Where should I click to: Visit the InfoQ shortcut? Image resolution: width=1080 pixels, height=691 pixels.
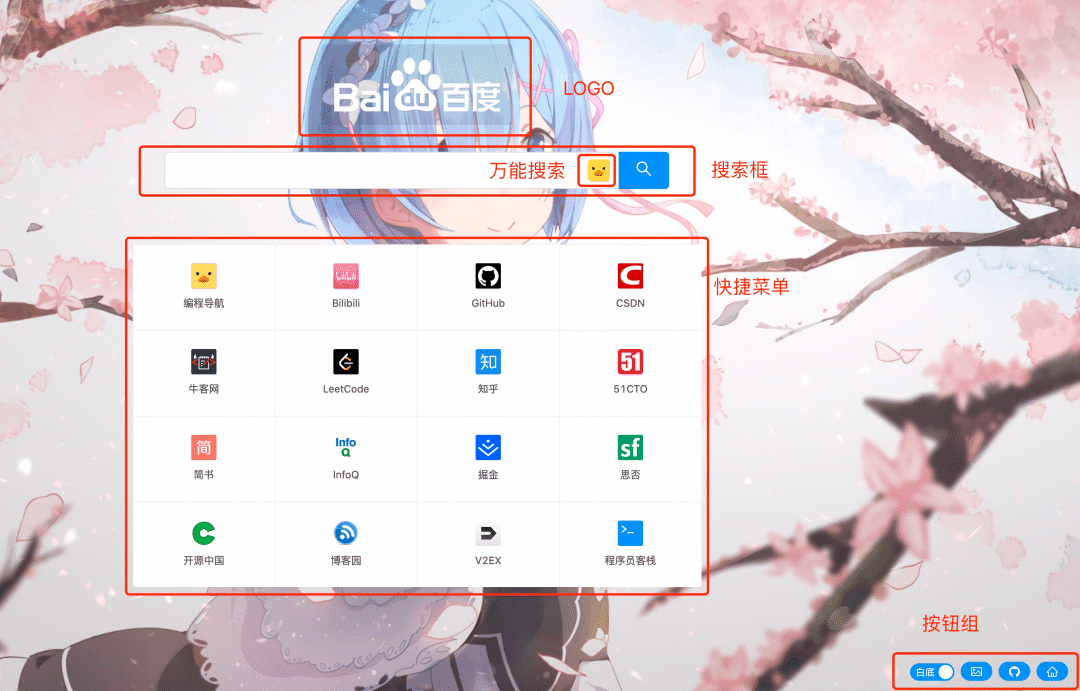pos(346,447)
